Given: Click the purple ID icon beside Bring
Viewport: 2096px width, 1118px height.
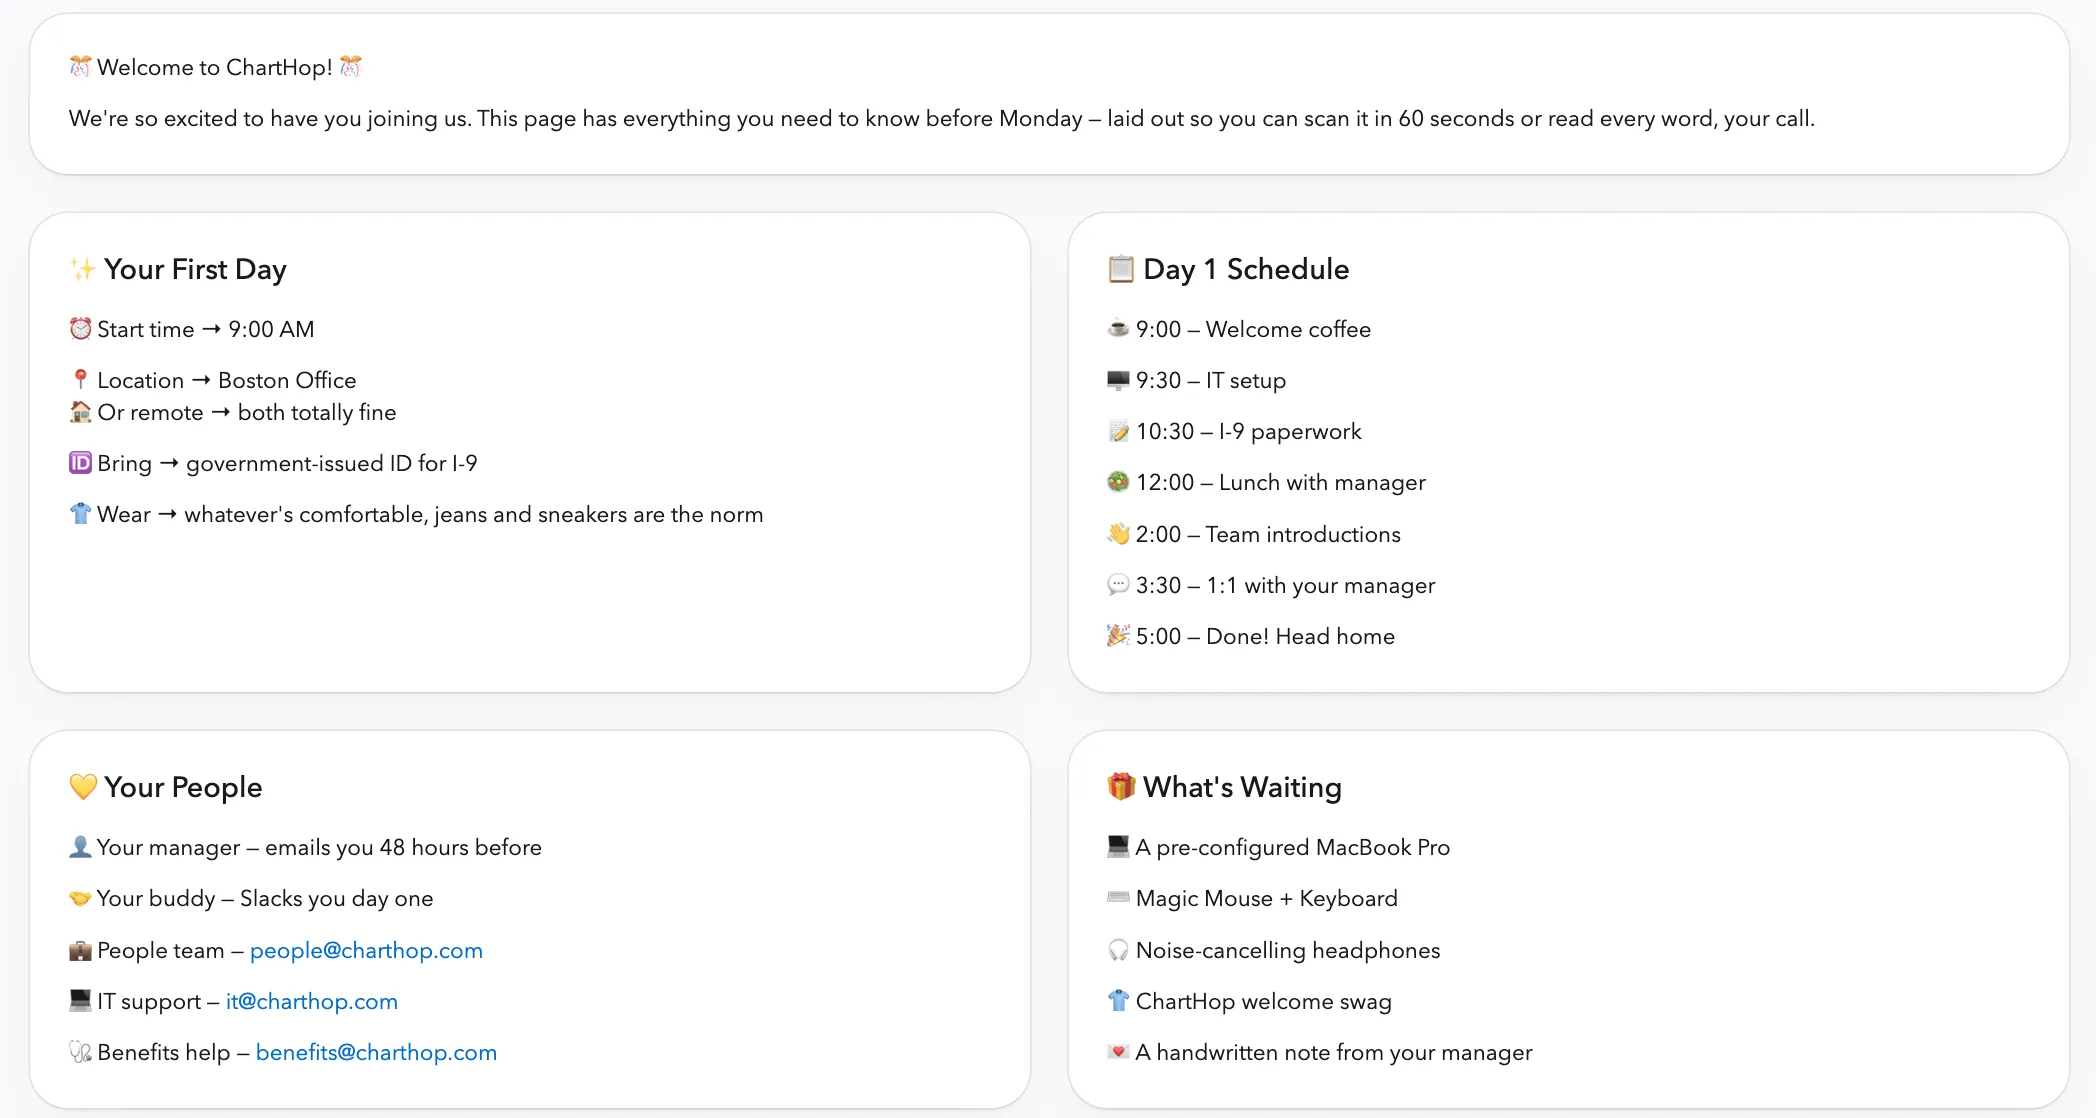Looking at the screenshot, I should [x=80, y=463].
